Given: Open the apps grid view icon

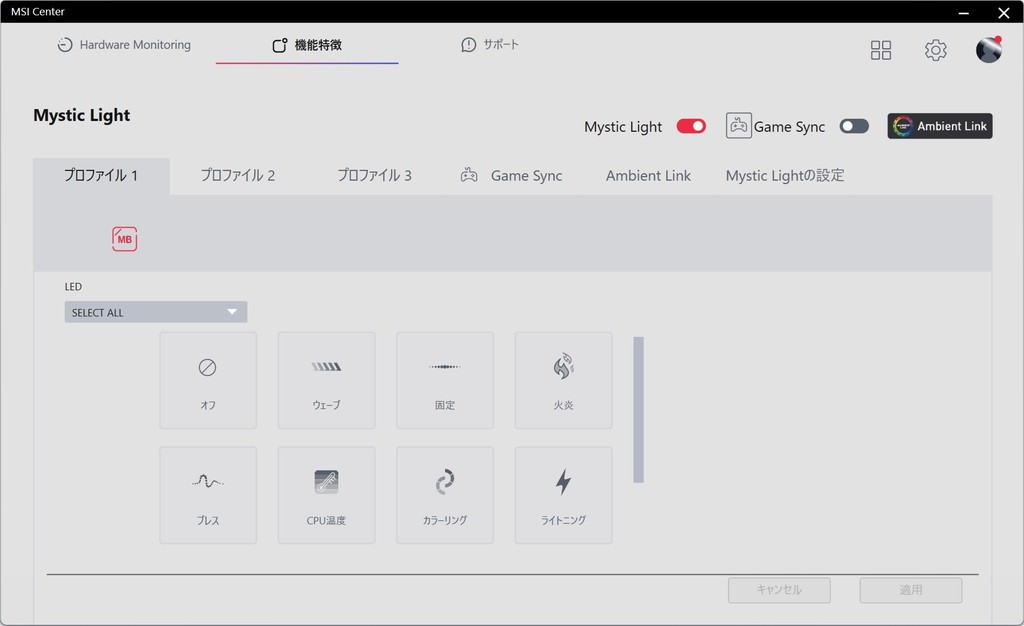Looking at the screenshot, I should coord(881,50).
